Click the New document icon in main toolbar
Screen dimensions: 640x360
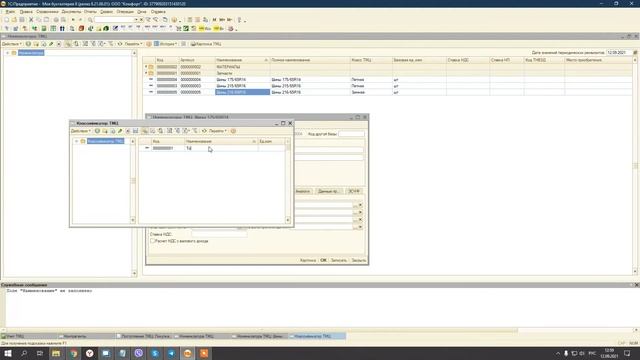[x=6, y=20]
